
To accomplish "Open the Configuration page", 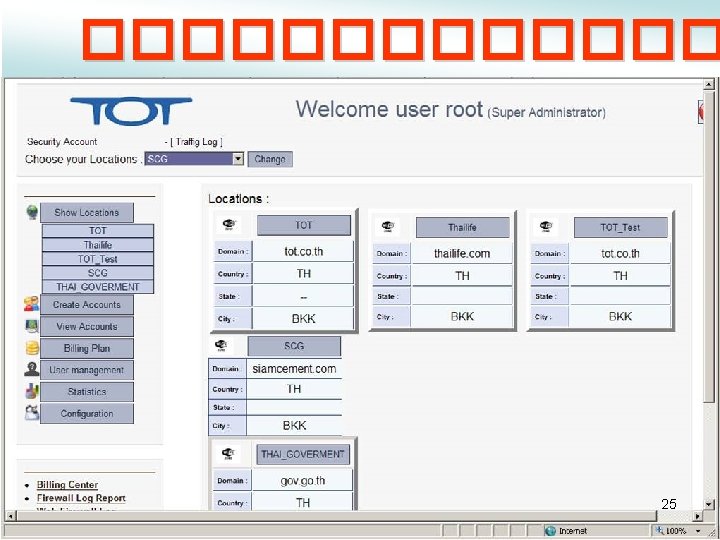I will (x=87, y=414).
